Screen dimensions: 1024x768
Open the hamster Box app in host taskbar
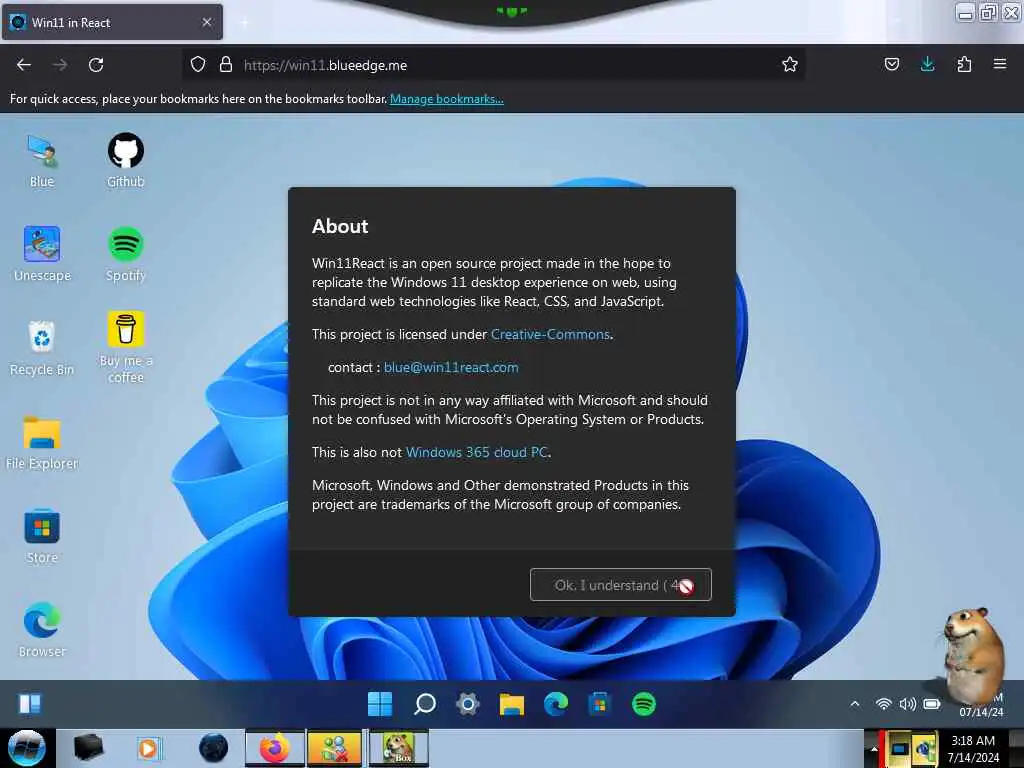pyautogui.click(x=399, y=748)
